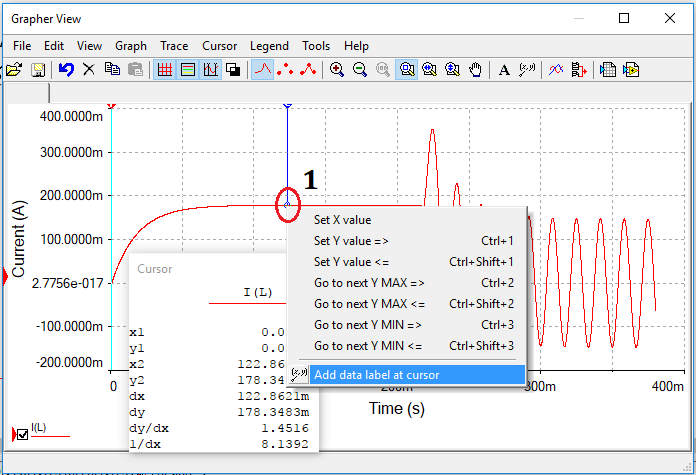Click the Zoom Horizontal icon
This screenshot has height=475, width=696.
429,70
